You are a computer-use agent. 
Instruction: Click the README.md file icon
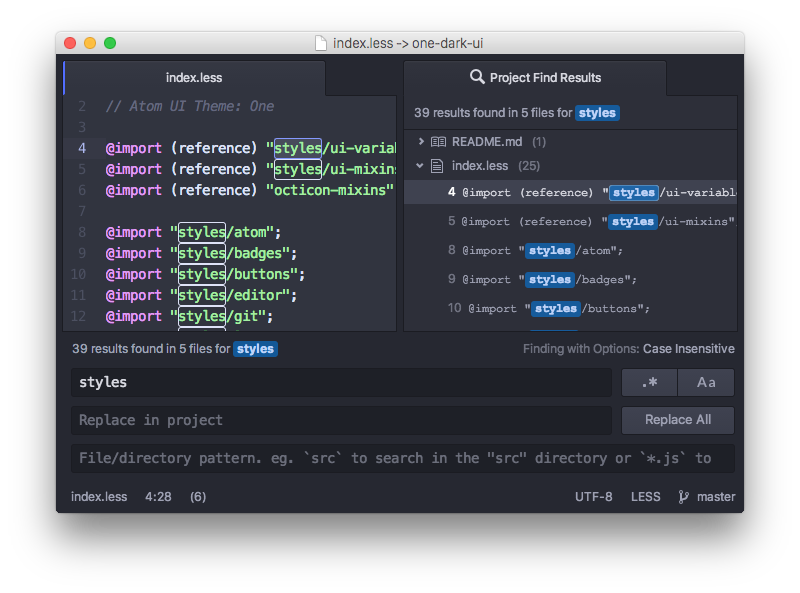437,142
